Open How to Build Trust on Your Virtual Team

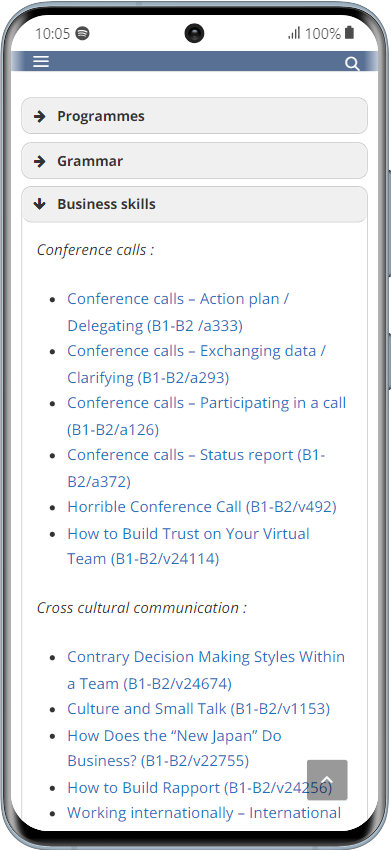coord(188,546)
